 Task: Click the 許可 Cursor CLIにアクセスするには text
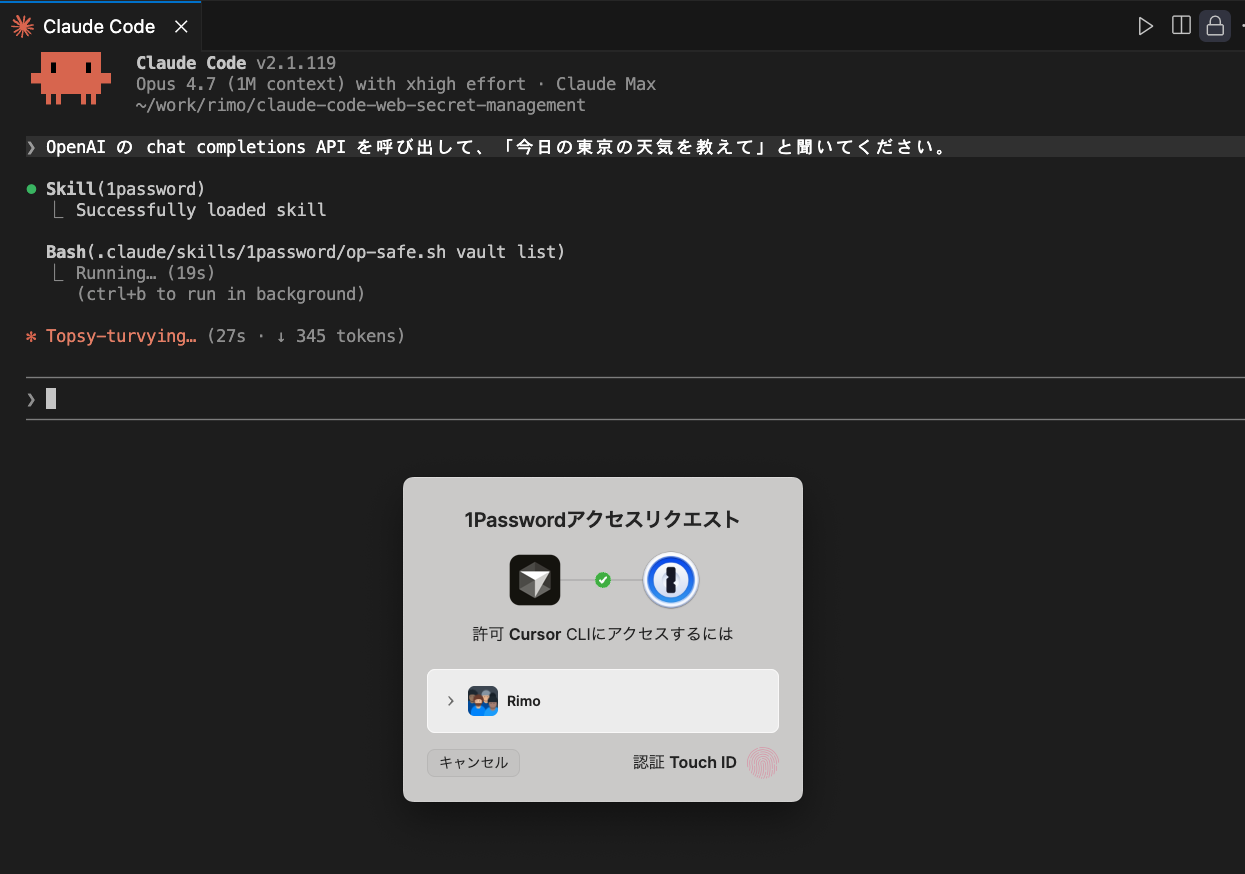pyautogui.click(x=603, y=634)
